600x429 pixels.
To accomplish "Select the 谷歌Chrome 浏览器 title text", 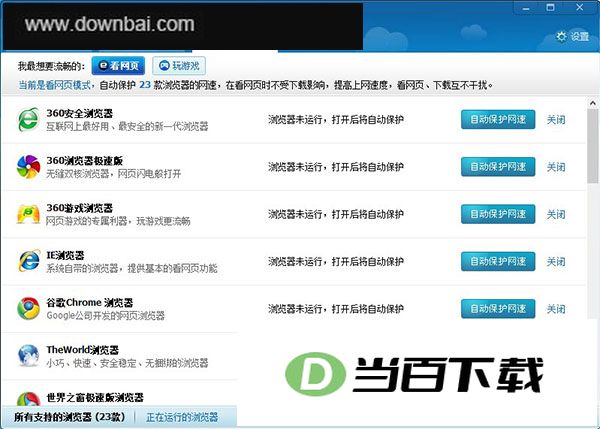I will pyautogui.click(x=90, y=303).
